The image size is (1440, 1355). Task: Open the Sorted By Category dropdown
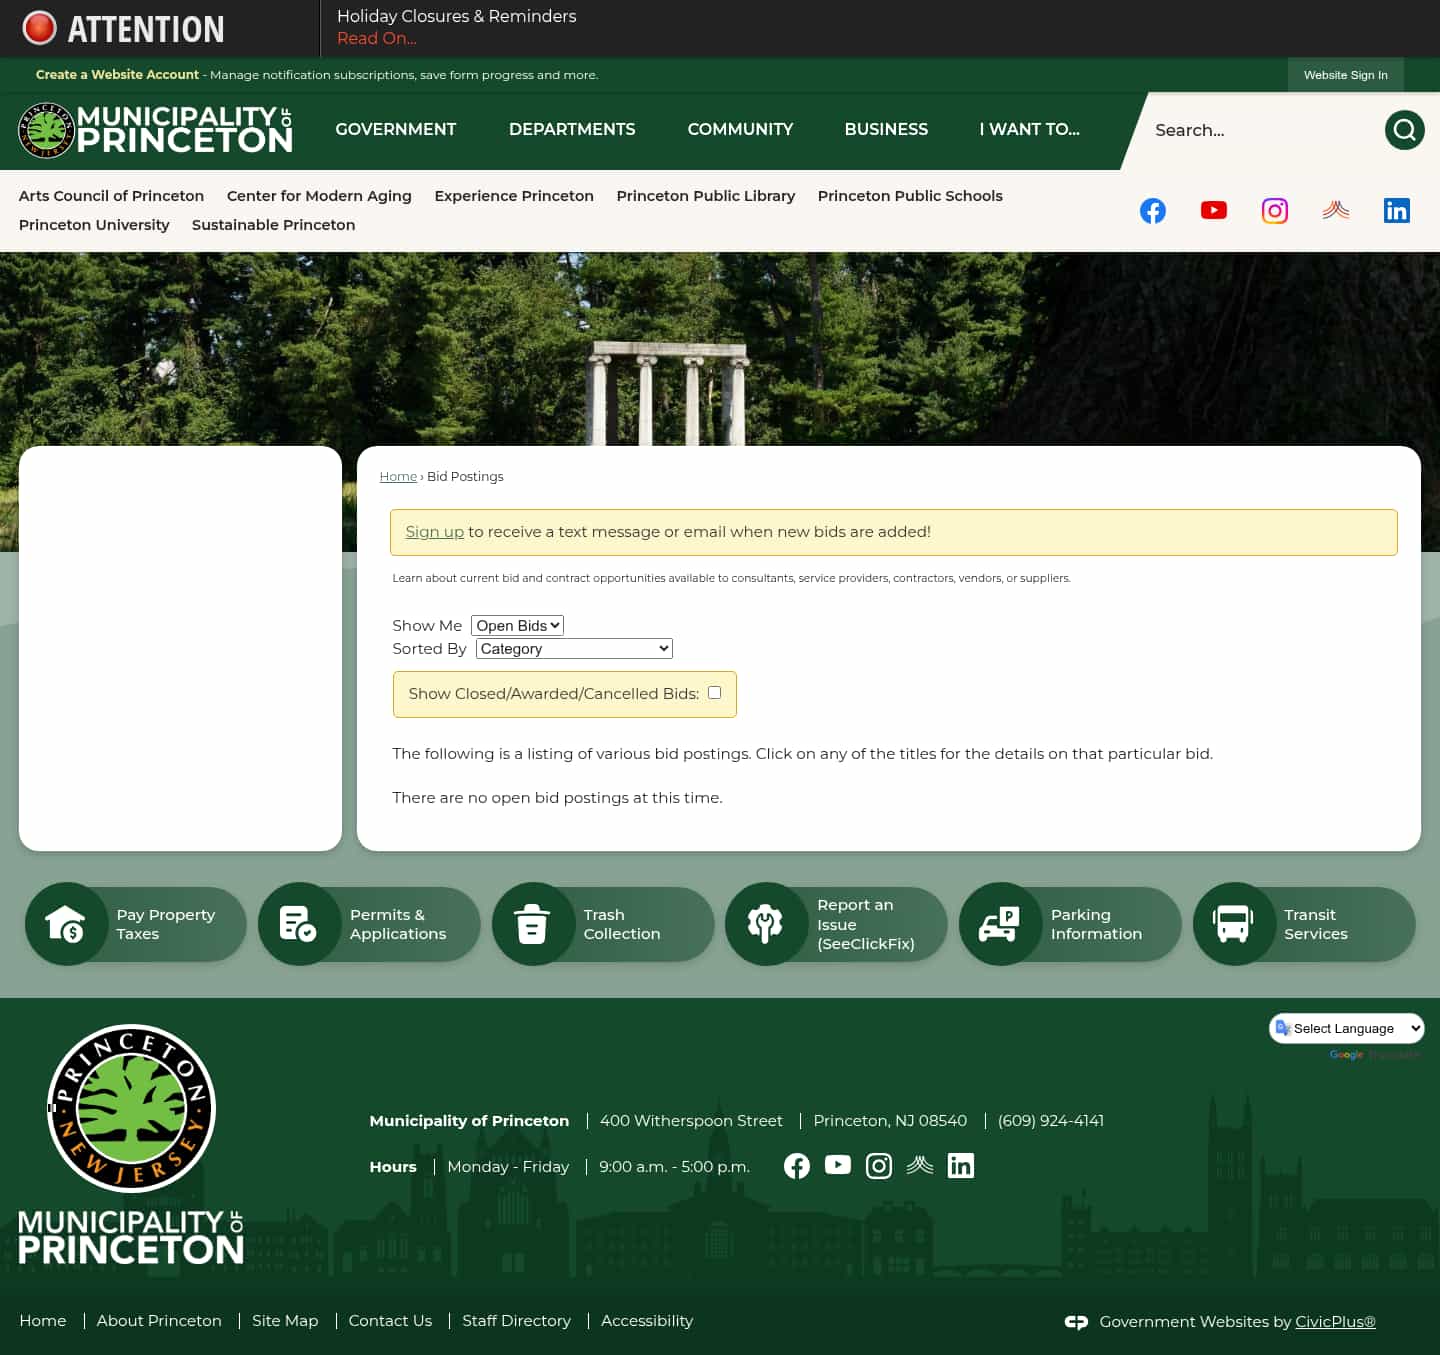pyautogui.click(x=573, y=648)
